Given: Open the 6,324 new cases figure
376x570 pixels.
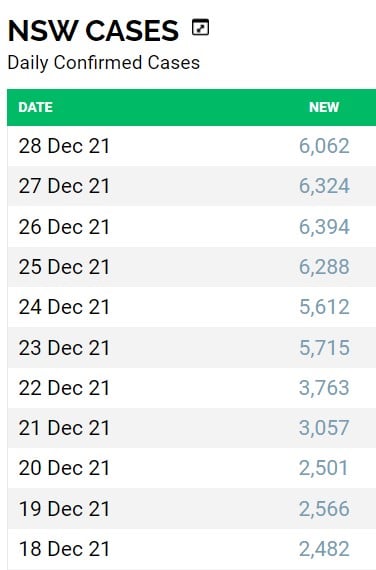Looking at the screenshot, I should (x=324, y=186).
